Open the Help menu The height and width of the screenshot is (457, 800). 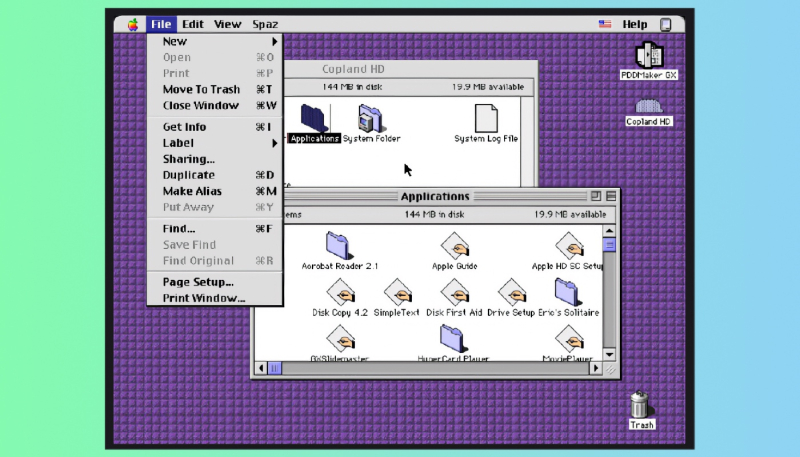(635, 24)
